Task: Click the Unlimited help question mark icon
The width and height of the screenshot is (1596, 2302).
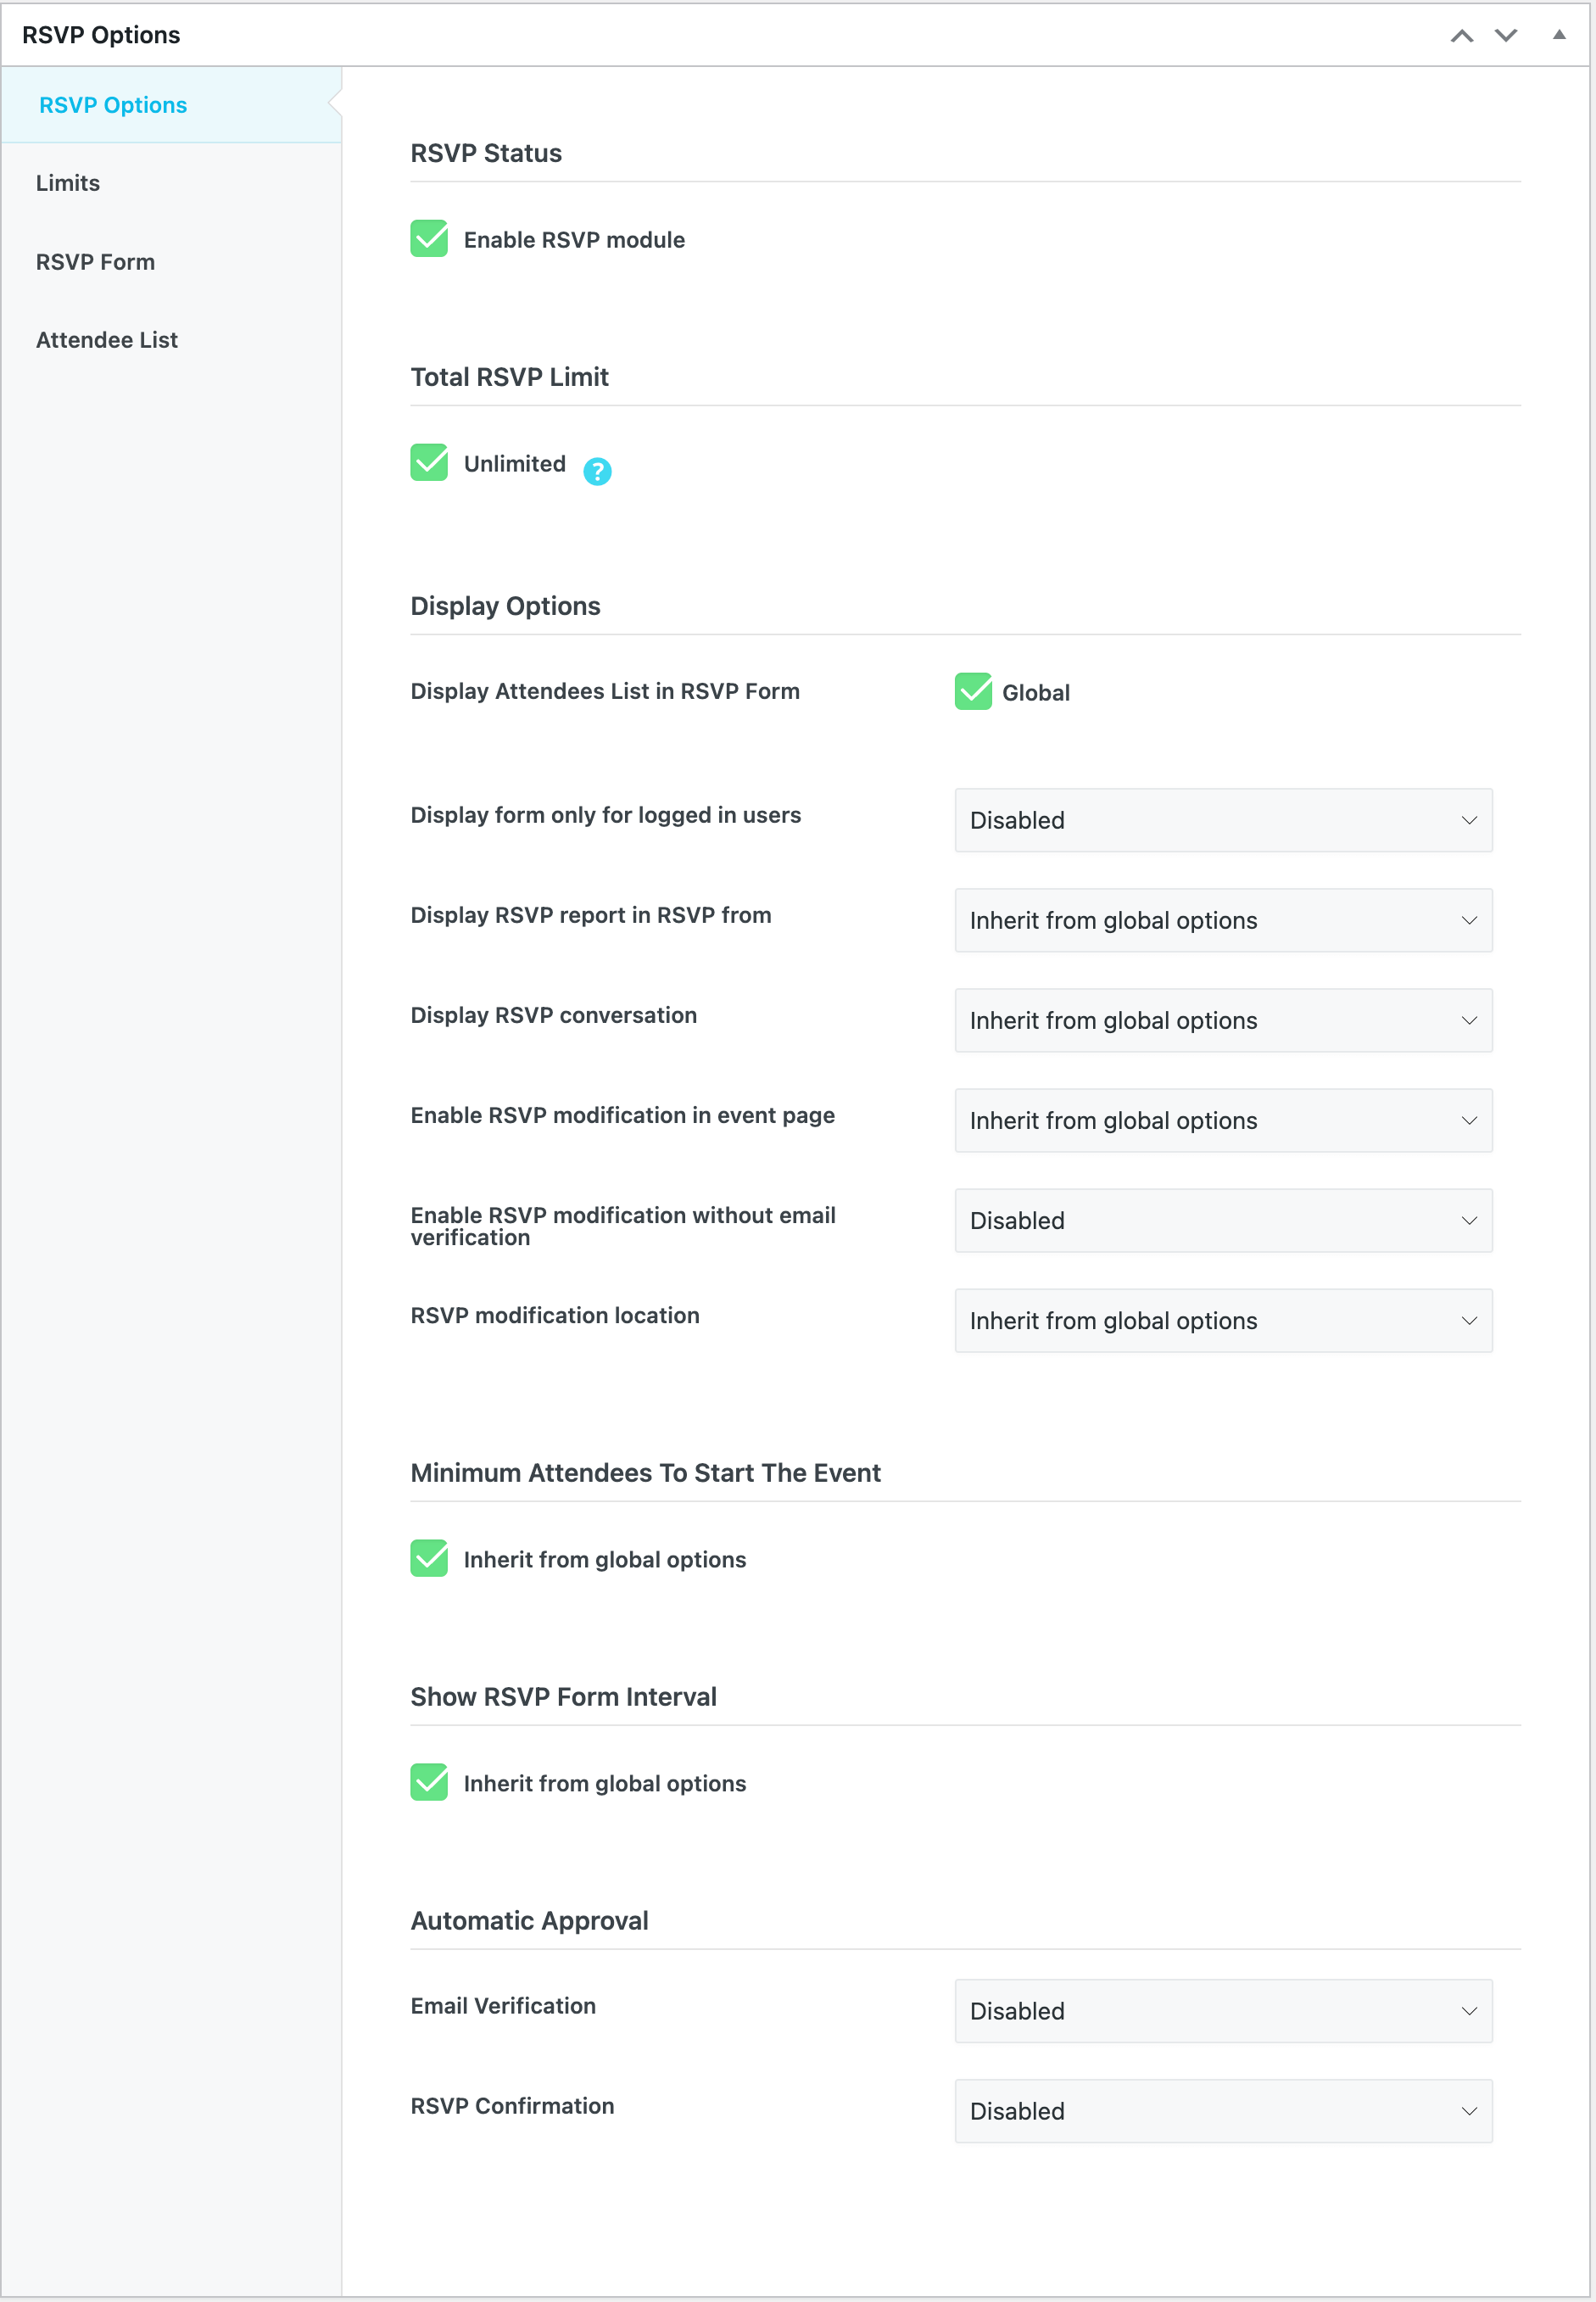Action: pyautogui.click(x=597, y=471)
